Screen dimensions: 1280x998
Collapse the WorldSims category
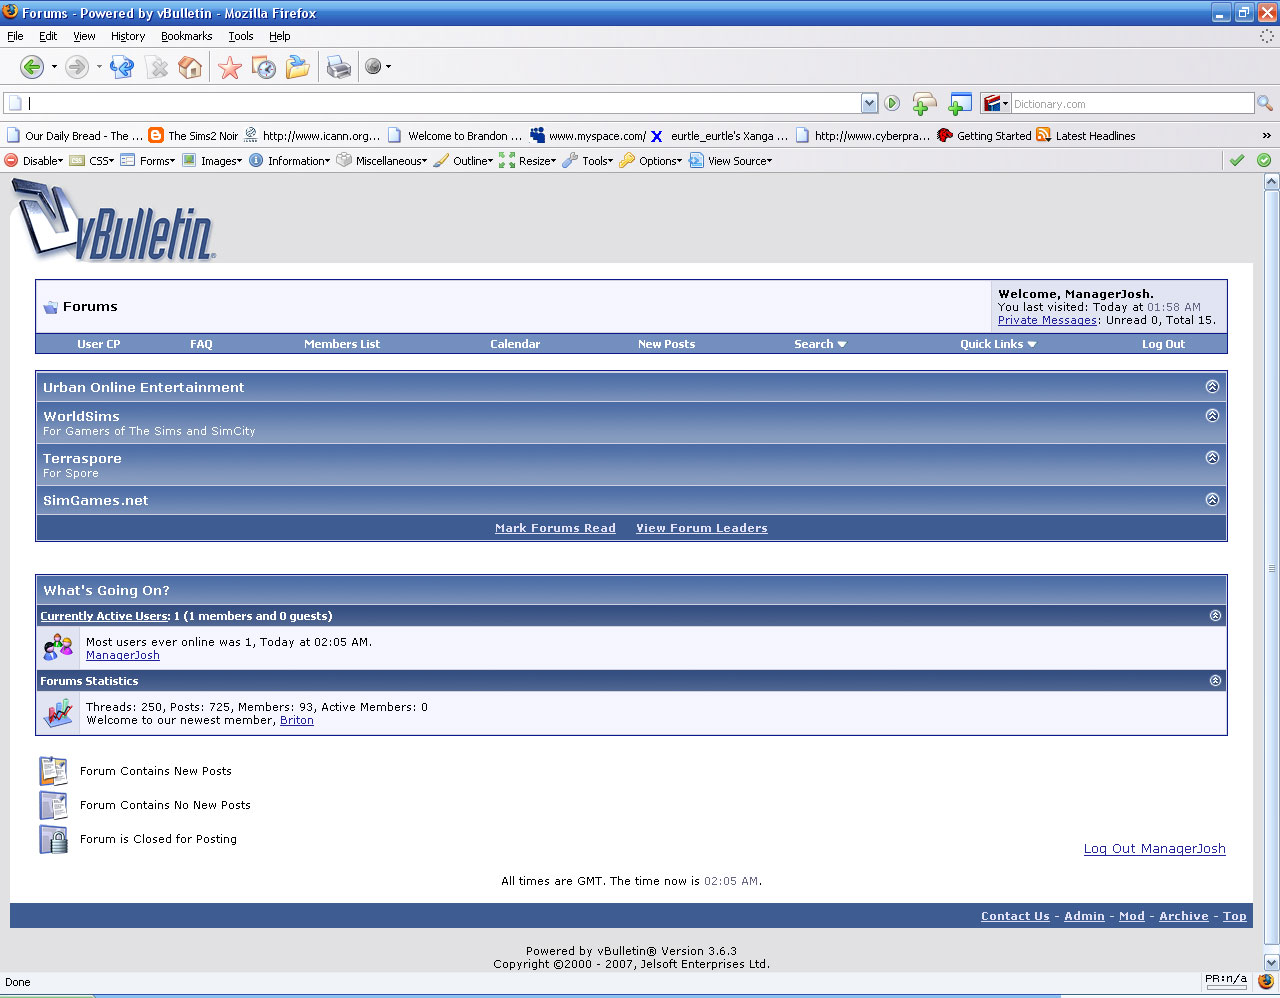[x=1212, y=415]
